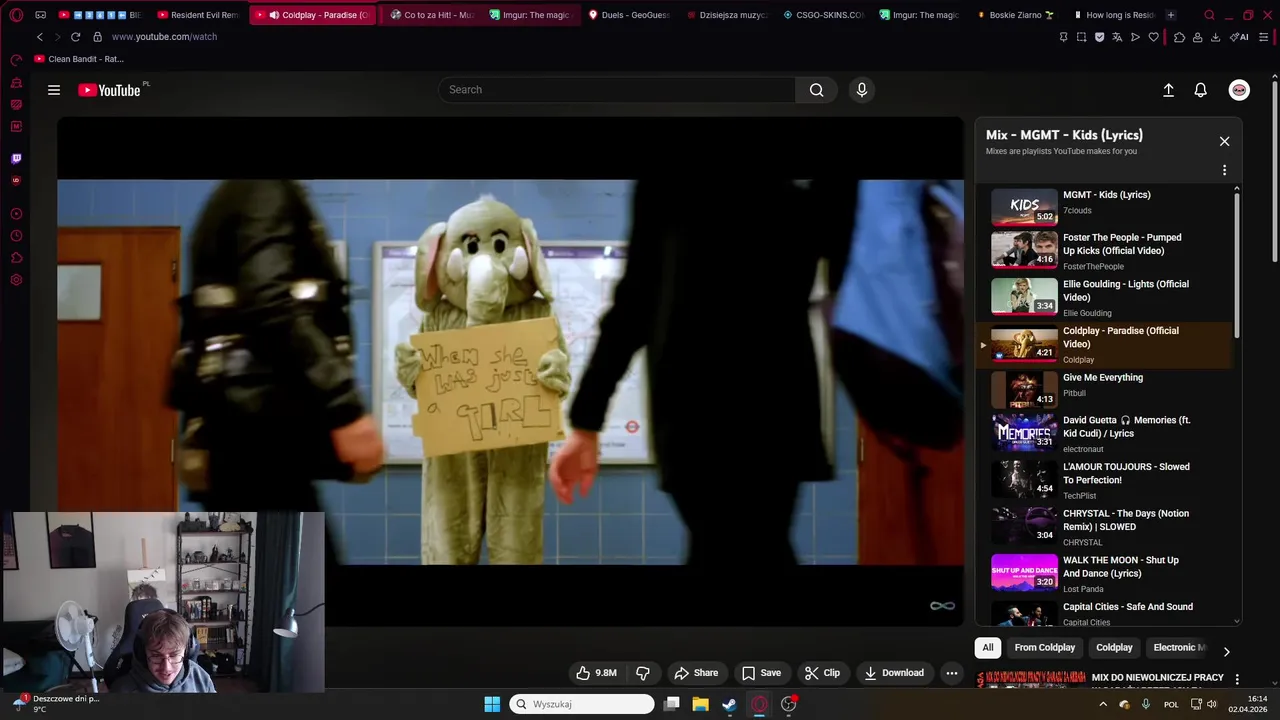The image size is (1280, 720).
Task: Click the Mix playlist scrollbar
Action: coord(1237,265)
